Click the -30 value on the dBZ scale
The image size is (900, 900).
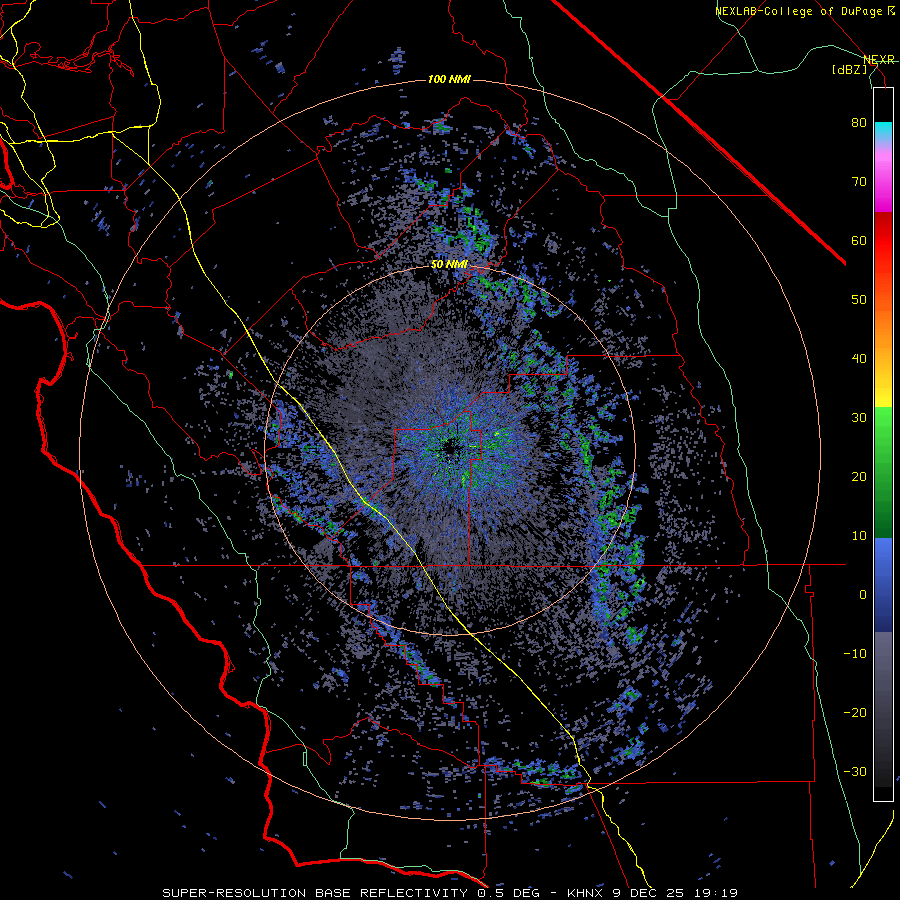point(855,771)
